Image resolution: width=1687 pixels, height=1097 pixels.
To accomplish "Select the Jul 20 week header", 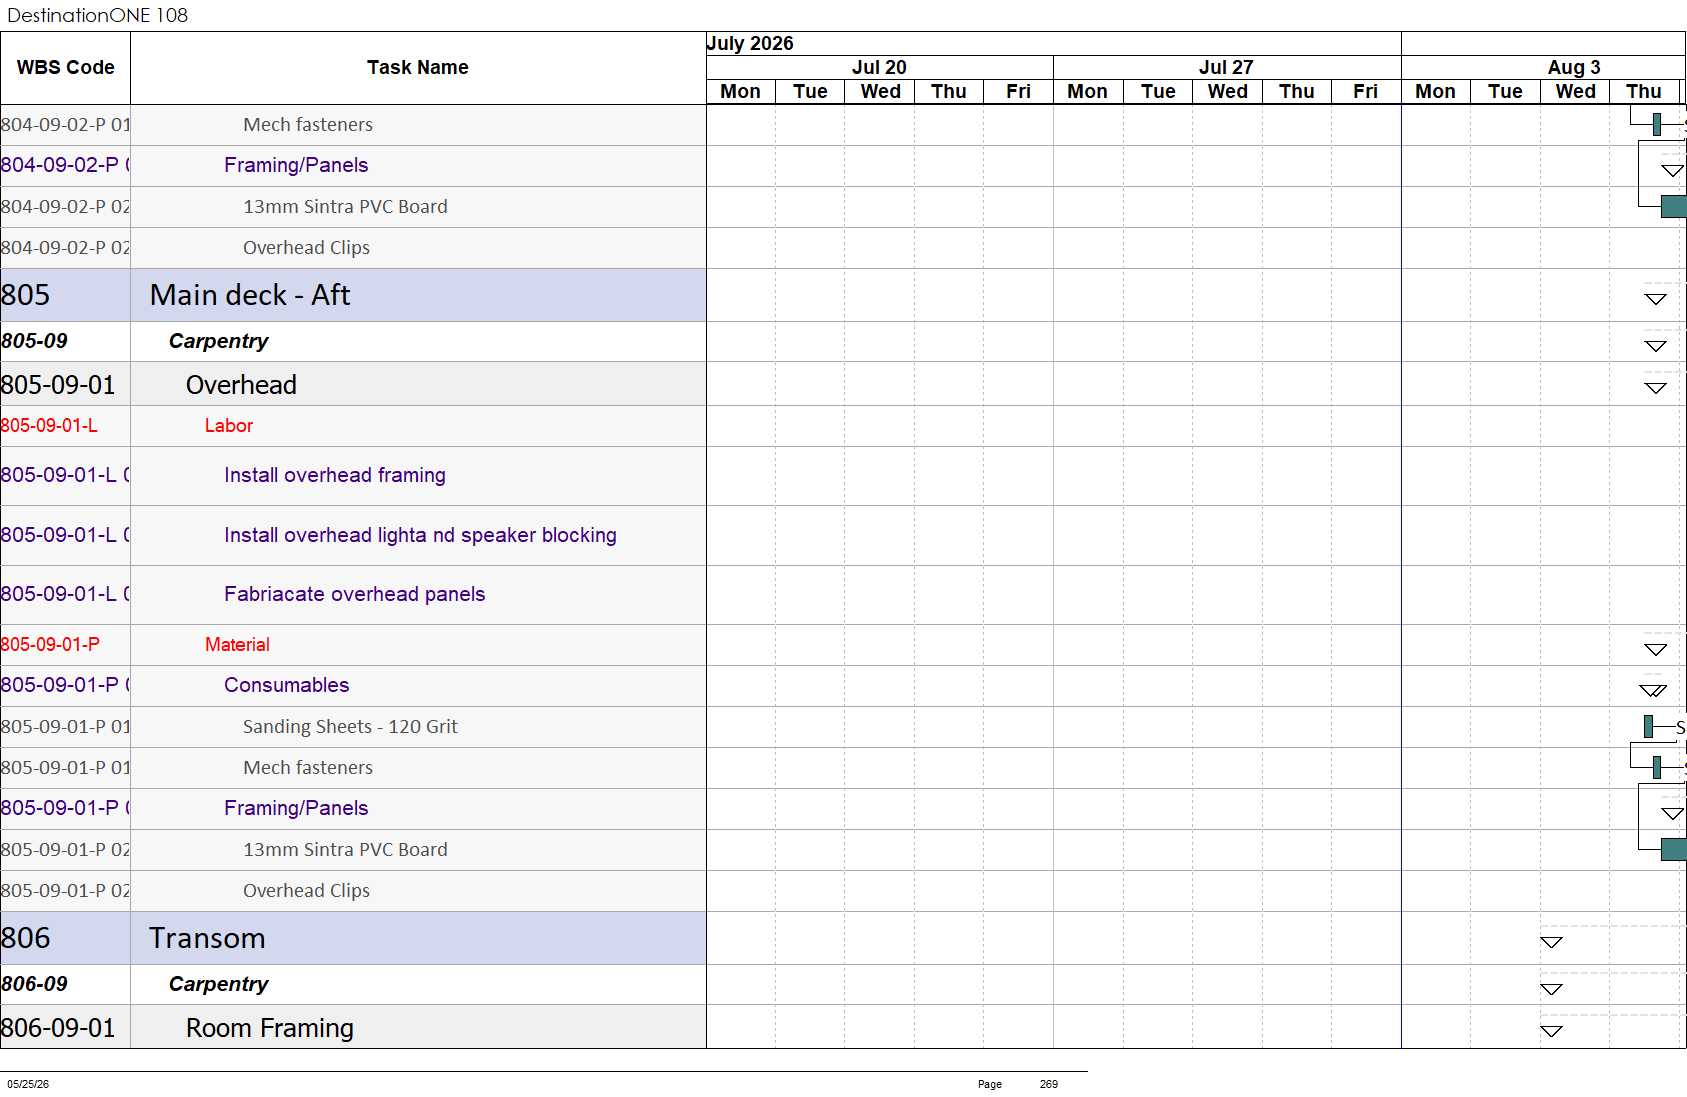I will click(879, 67).
